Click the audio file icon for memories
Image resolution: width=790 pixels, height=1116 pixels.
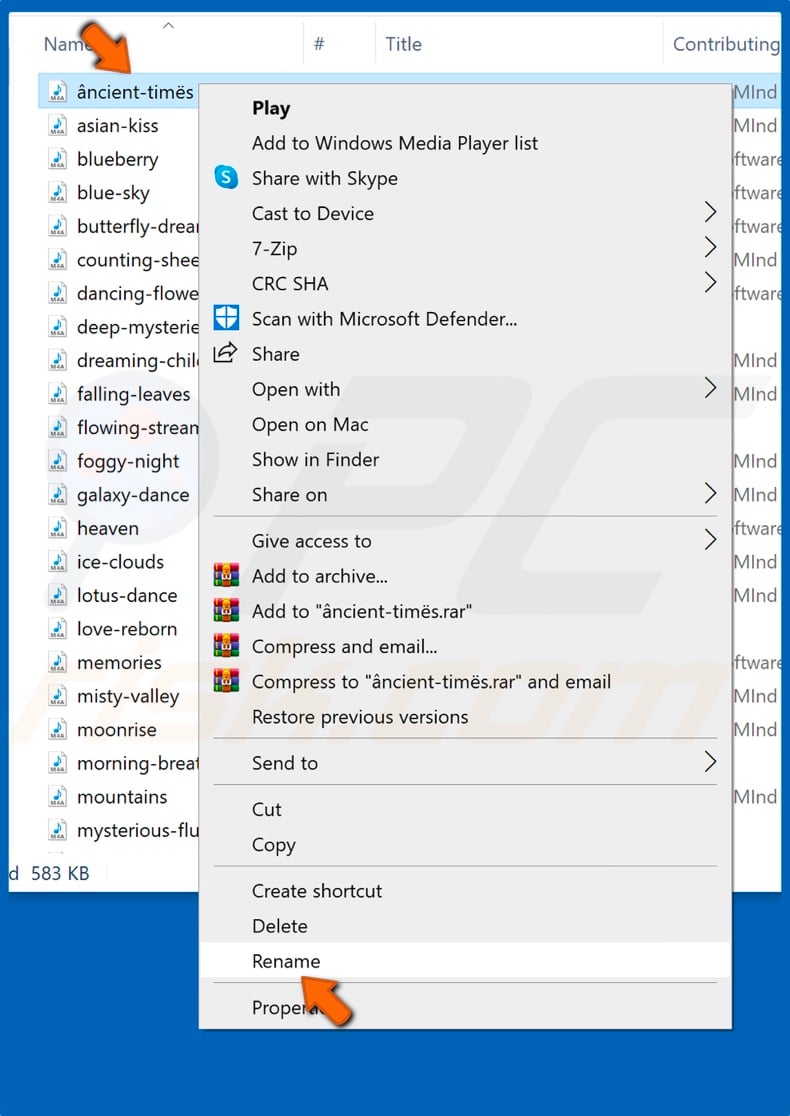tap(58, 662)
